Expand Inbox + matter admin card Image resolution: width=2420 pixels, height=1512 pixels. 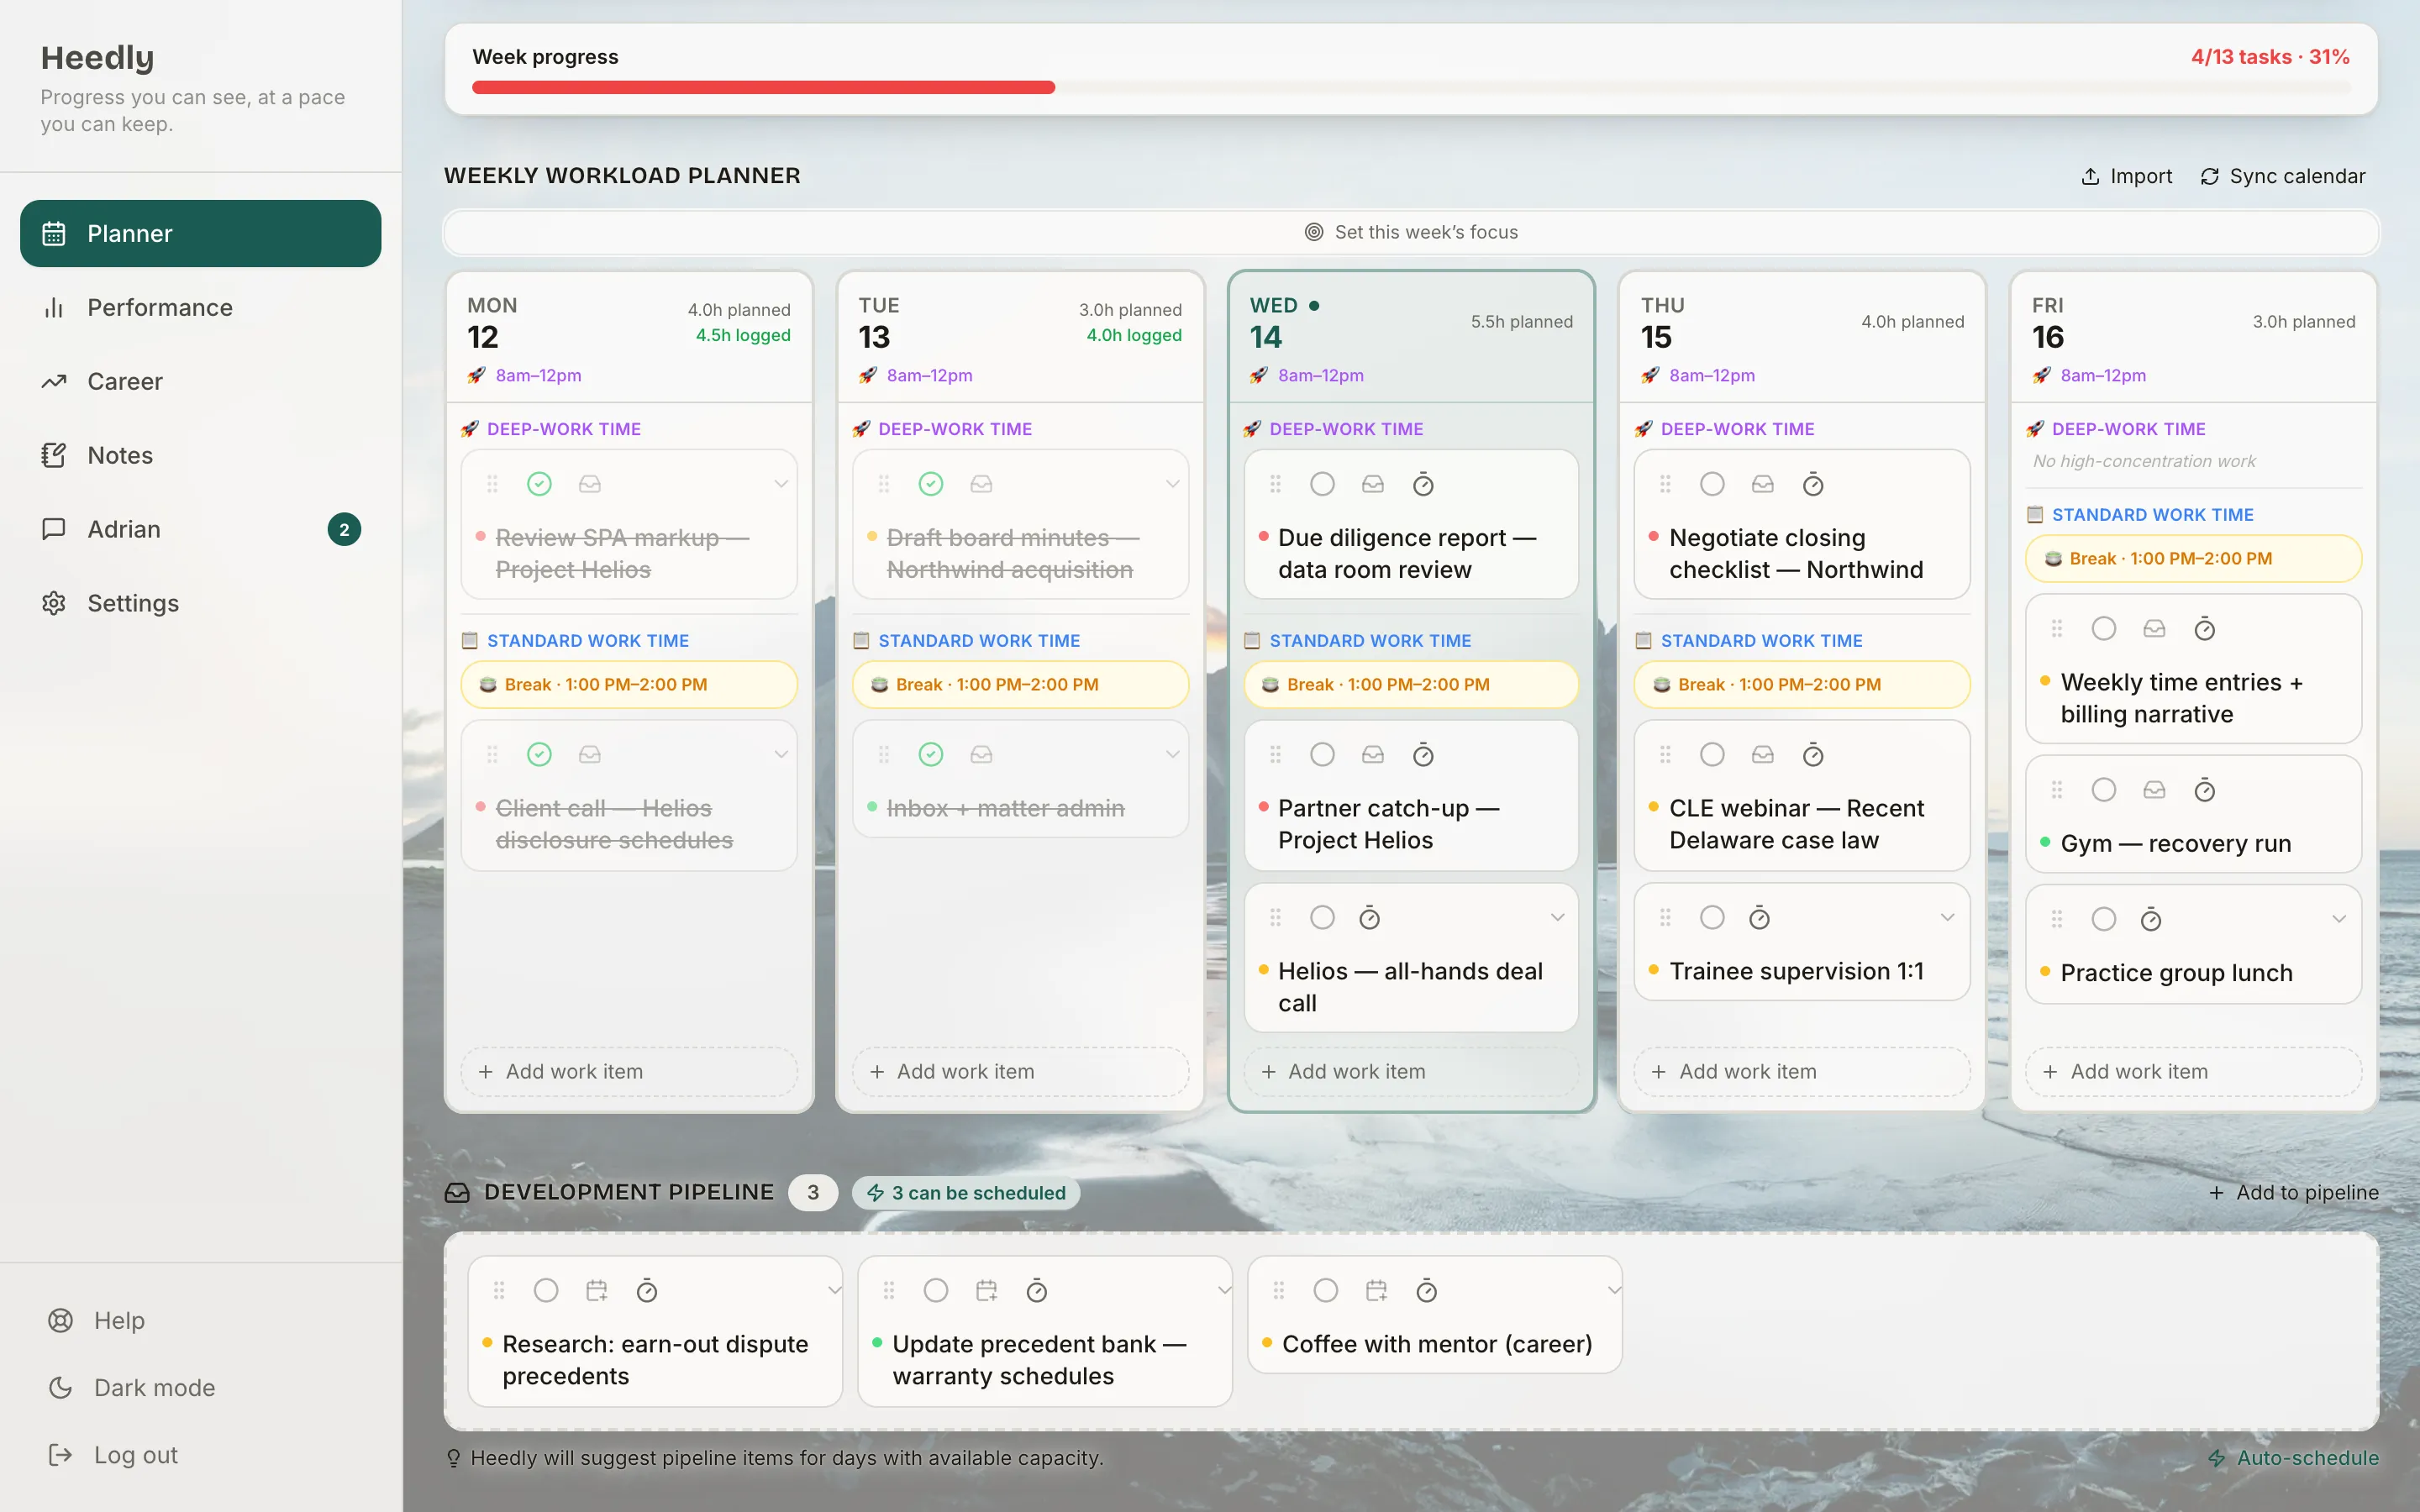[1172, 755]
